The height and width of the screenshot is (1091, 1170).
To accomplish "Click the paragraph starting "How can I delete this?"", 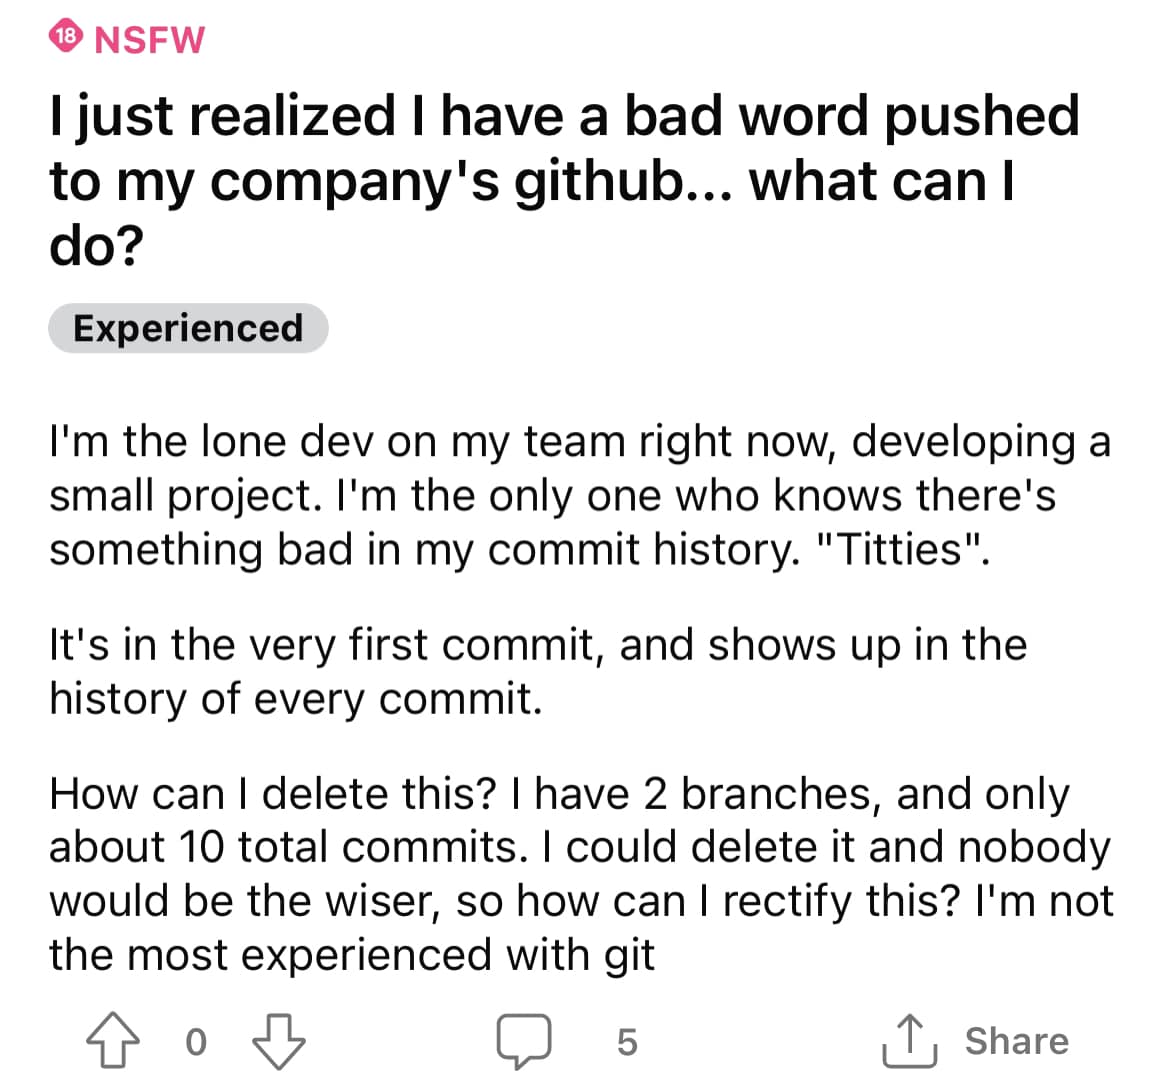I will click(580, 874).
